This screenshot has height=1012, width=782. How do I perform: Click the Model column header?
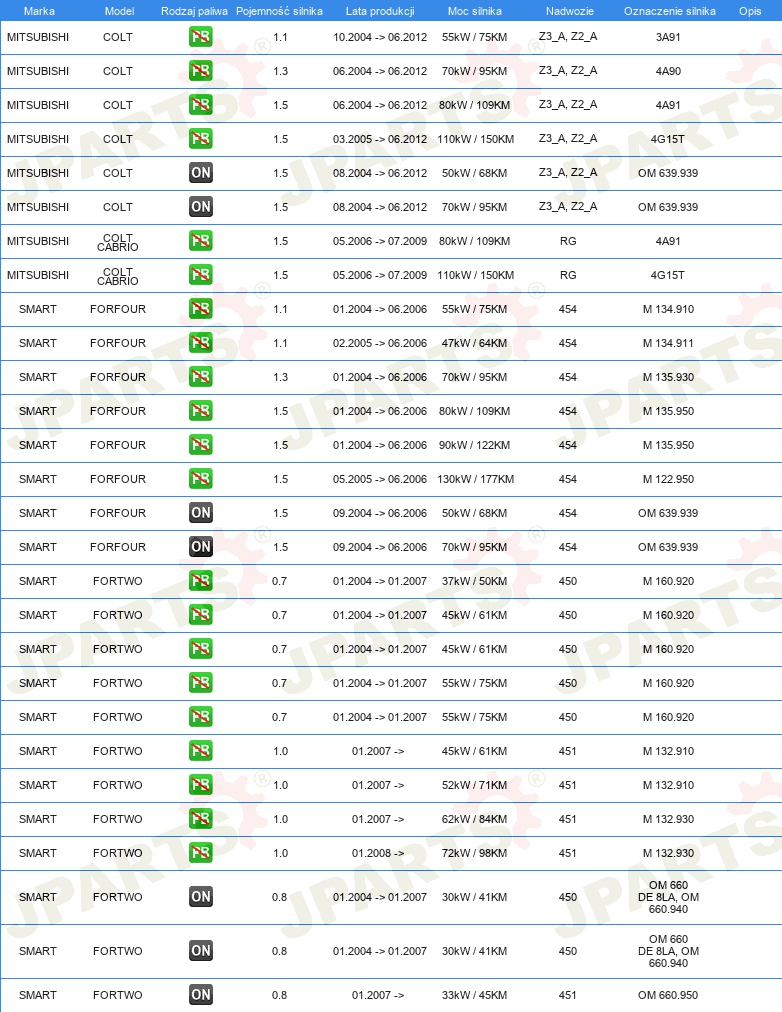click(x=119, y=11)
